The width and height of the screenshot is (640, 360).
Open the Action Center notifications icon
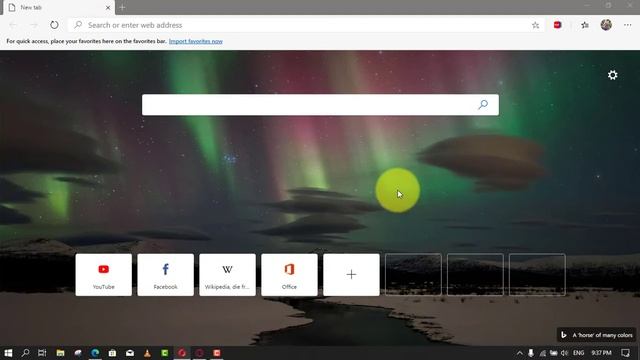[625, 353]
